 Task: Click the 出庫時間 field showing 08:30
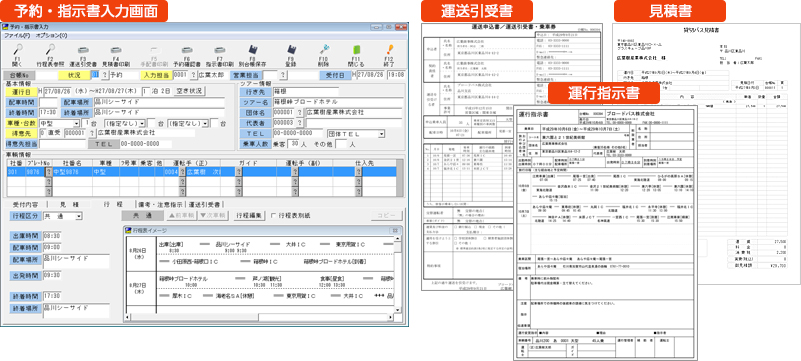point(52,236)
